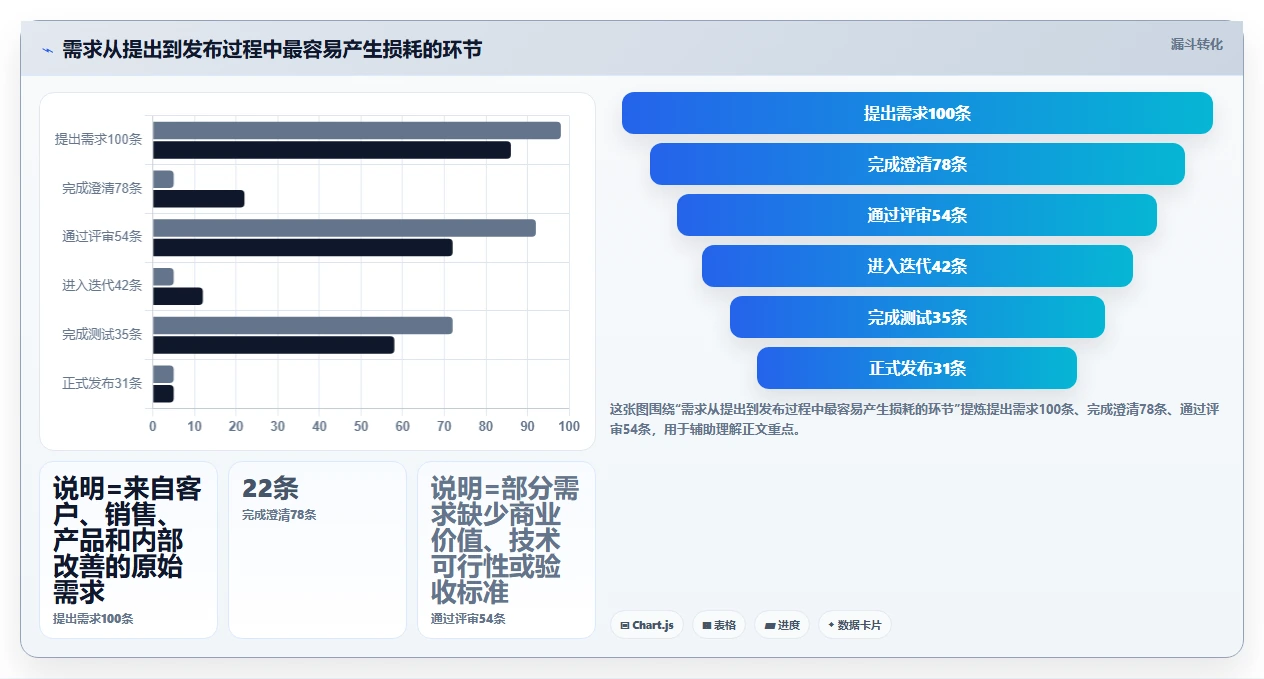Select the Chart.js chip
1264x679 pixels.
[647, 625]
